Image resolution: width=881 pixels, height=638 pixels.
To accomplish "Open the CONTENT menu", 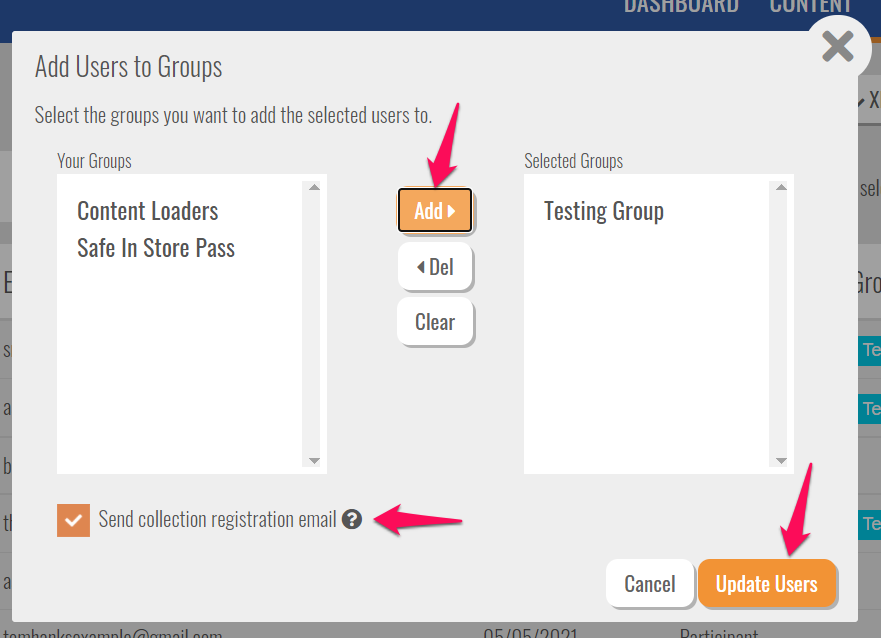I will [x=809, y=6].
